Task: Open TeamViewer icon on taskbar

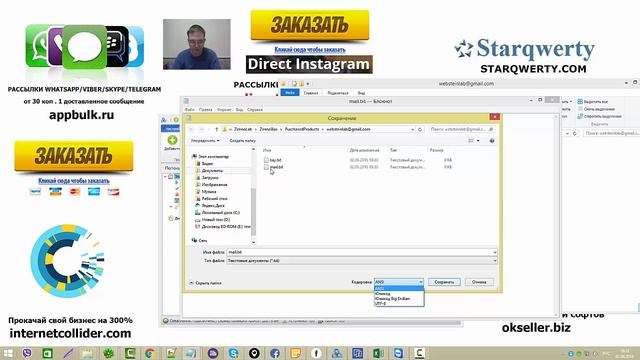Action: (x=398, y=353)
